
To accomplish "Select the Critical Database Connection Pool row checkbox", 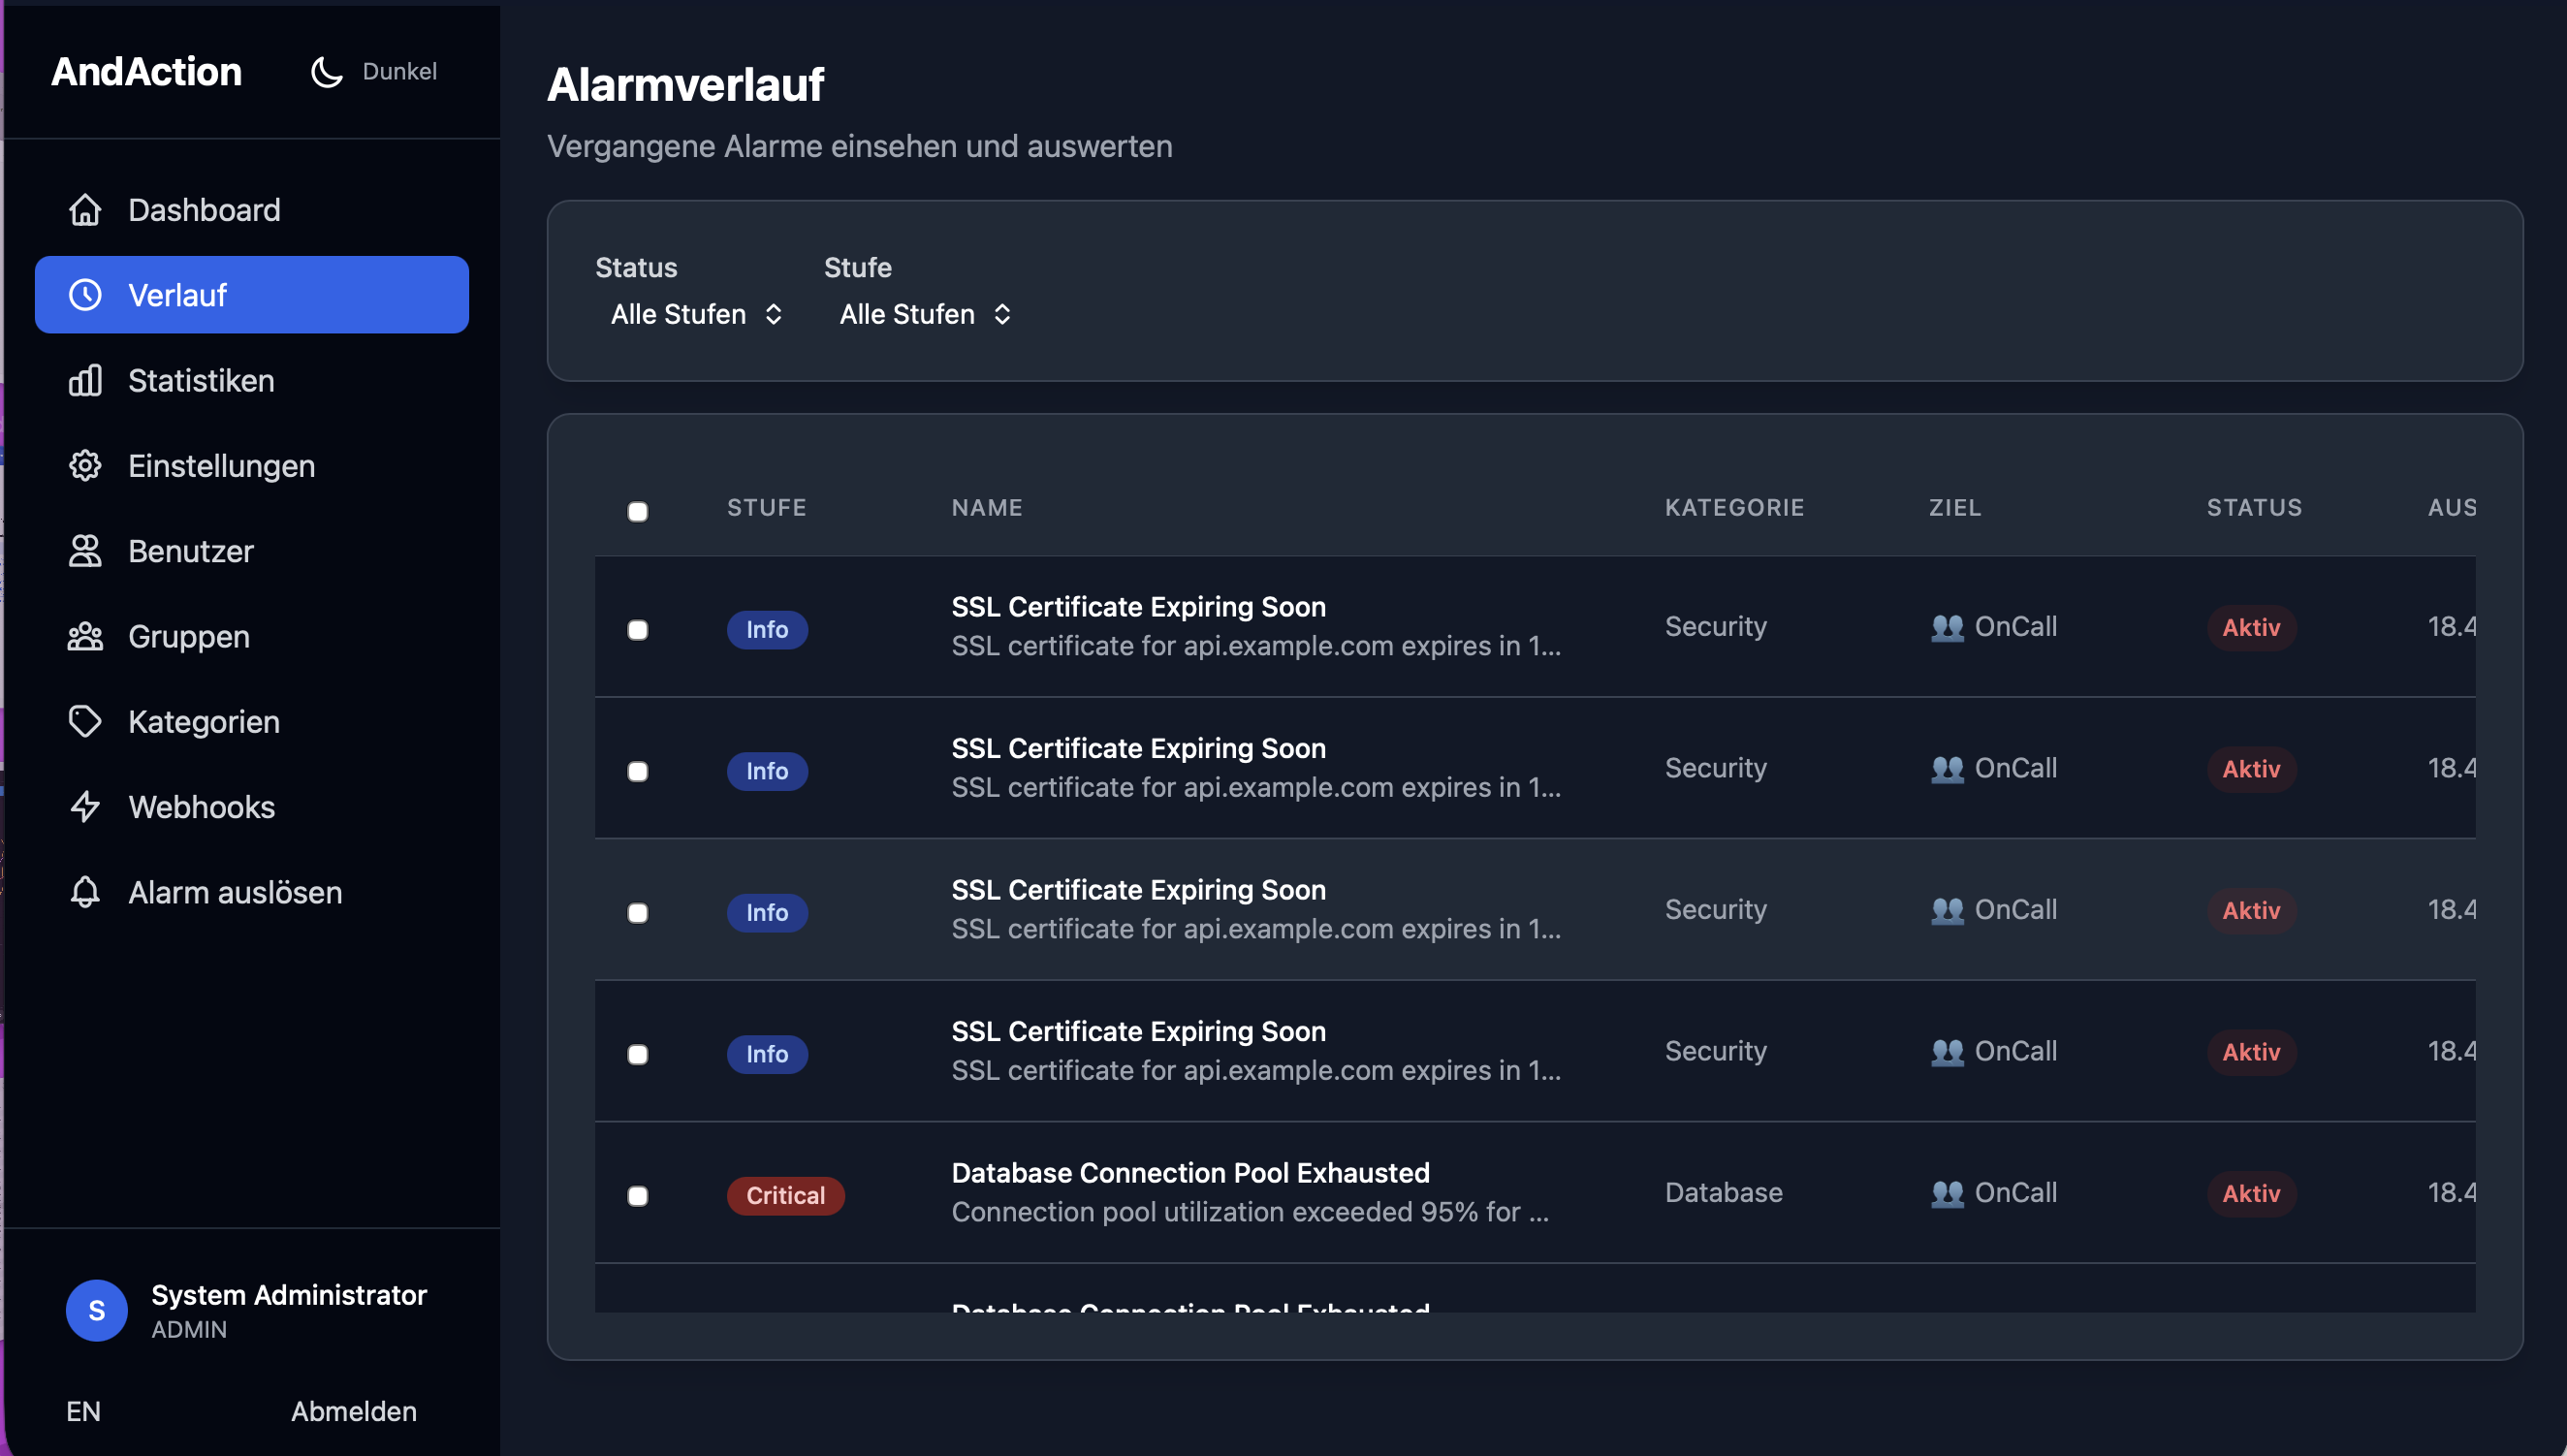I will click(637, 1196).
